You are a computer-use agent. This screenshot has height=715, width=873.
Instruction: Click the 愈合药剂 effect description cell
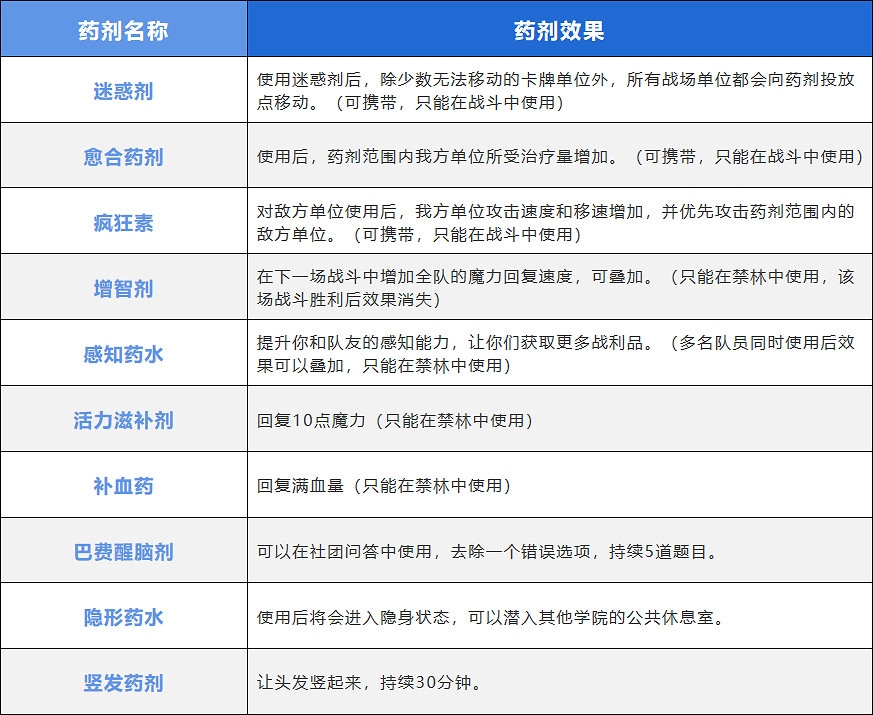(x=560, y=156)
